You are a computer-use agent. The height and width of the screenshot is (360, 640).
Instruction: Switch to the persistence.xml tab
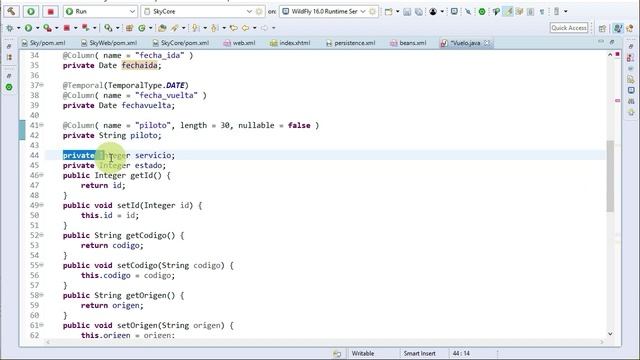click(x=351, y=43)
